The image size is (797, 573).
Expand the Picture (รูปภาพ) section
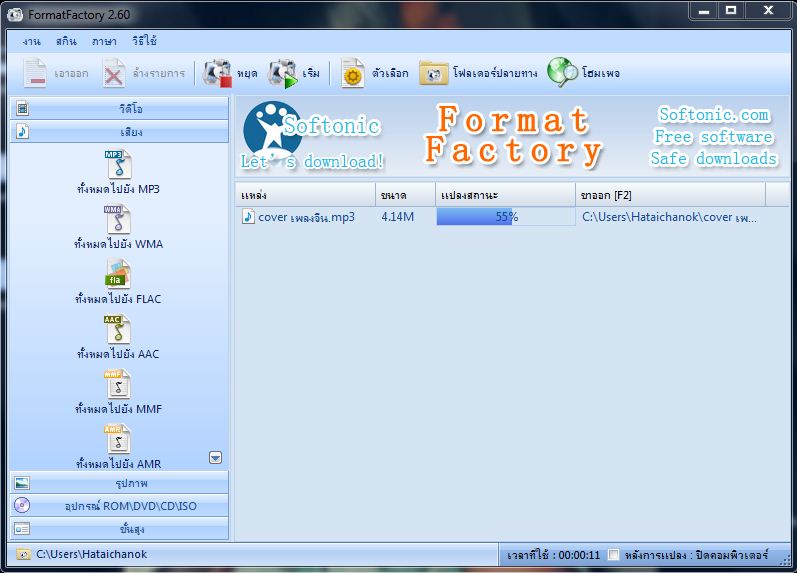tap(119, 482)
